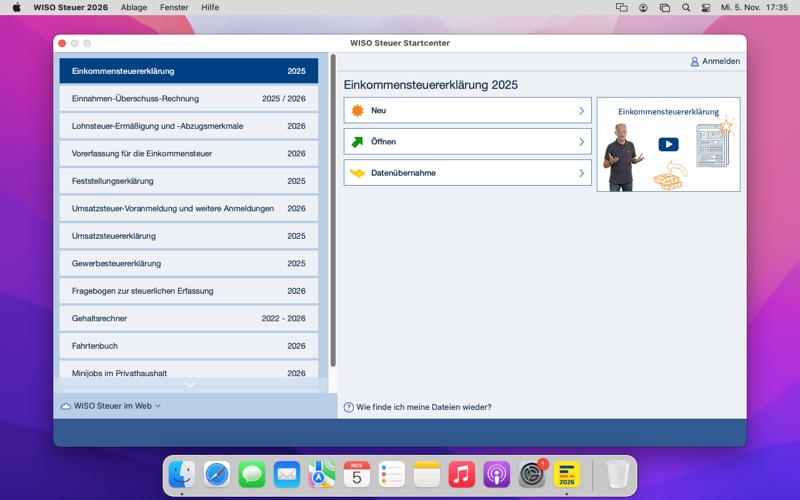The height and width of the screenshot is (500, 800).
Task: Click Öffnen to open a tax file
Action: 467,142
